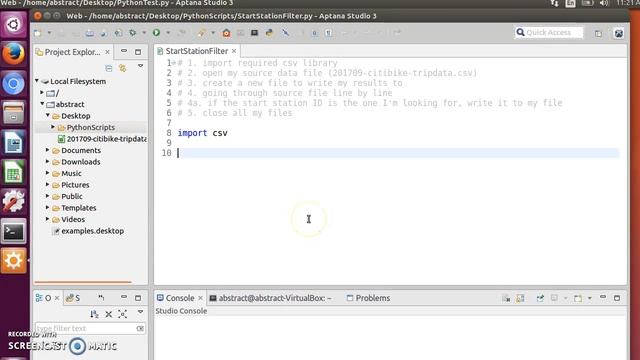Click the New file toolbar icon

point(38,33)
